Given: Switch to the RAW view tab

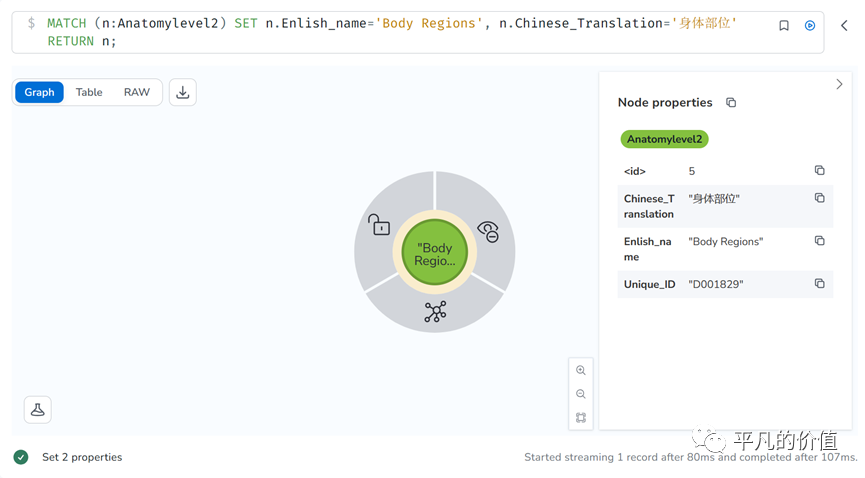Looking at the screenshot, I should coord(137,92).
